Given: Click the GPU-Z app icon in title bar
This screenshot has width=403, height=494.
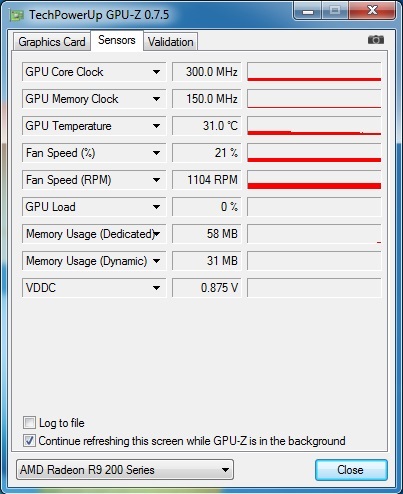Looking at the screenshot, I should [17, 15].
